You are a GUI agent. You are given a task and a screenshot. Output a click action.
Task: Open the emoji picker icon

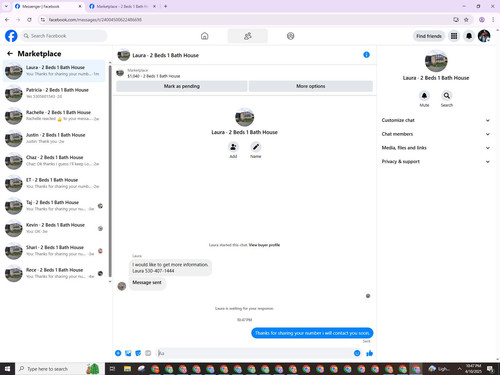(x=357, y=353)
